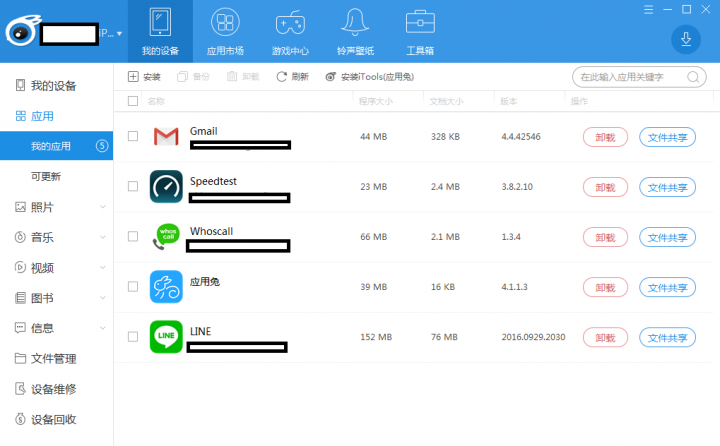Check the LINE row checkbox

(133, 337)
